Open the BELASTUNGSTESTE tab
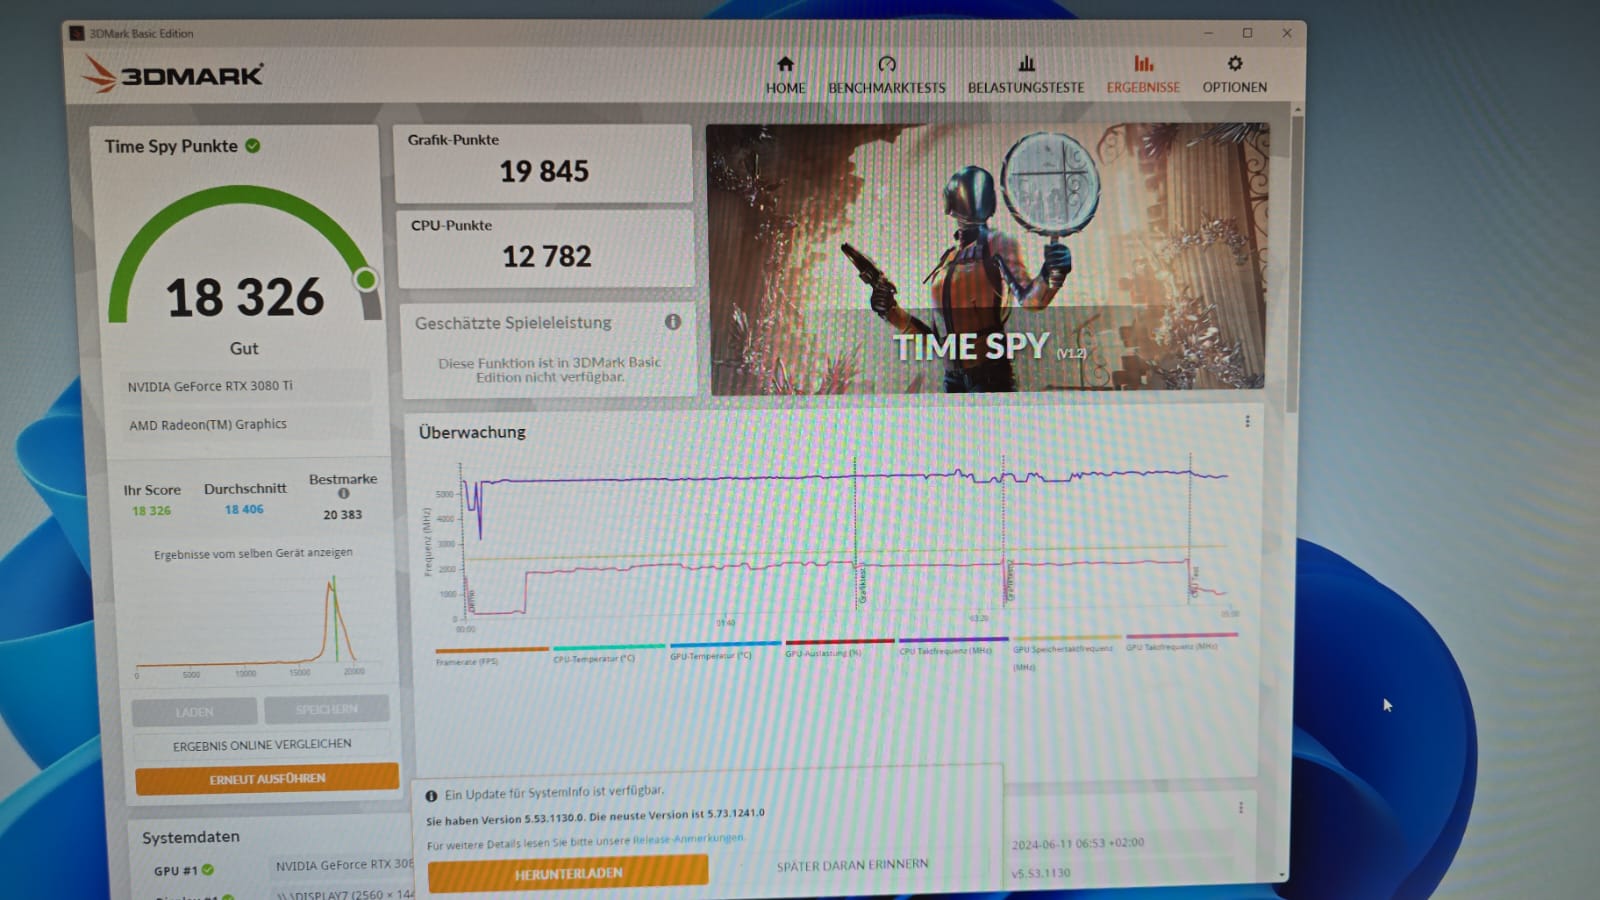Screen dimensions: 1600x900 click(x=1025, y=76)
